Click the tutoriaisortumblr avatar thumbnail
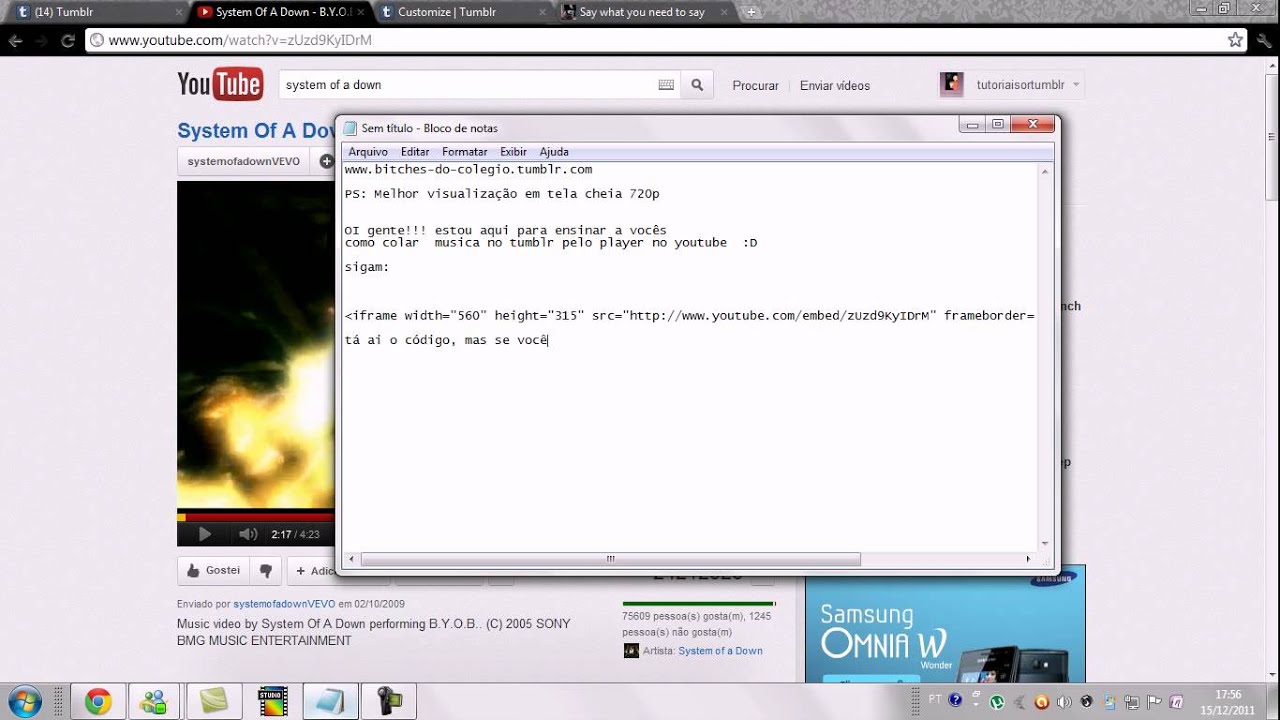Viewport: 1280px width, 720px height. coord(951,84)
